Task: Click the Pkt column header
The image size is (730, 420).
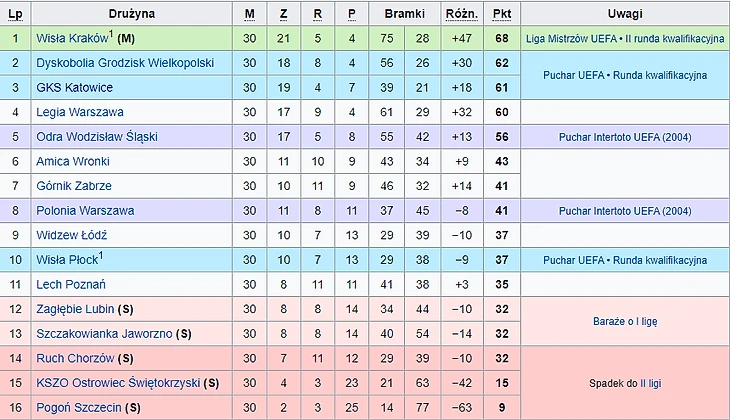Action: (500, 14)
